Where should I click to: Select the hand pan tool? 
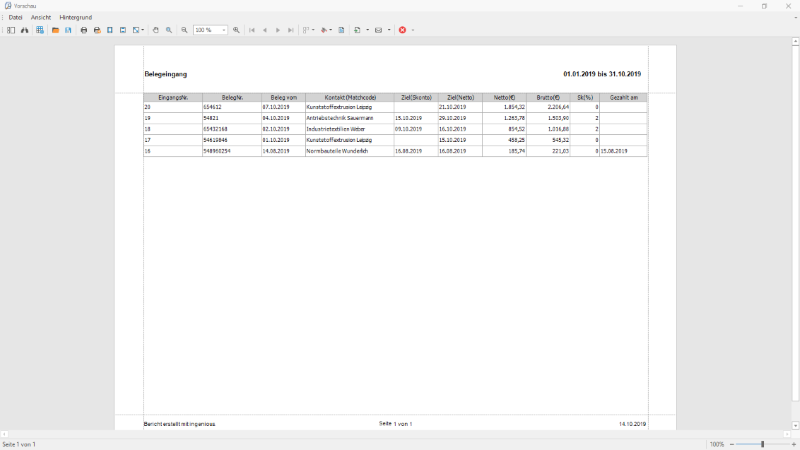click(x=156, y=30)
